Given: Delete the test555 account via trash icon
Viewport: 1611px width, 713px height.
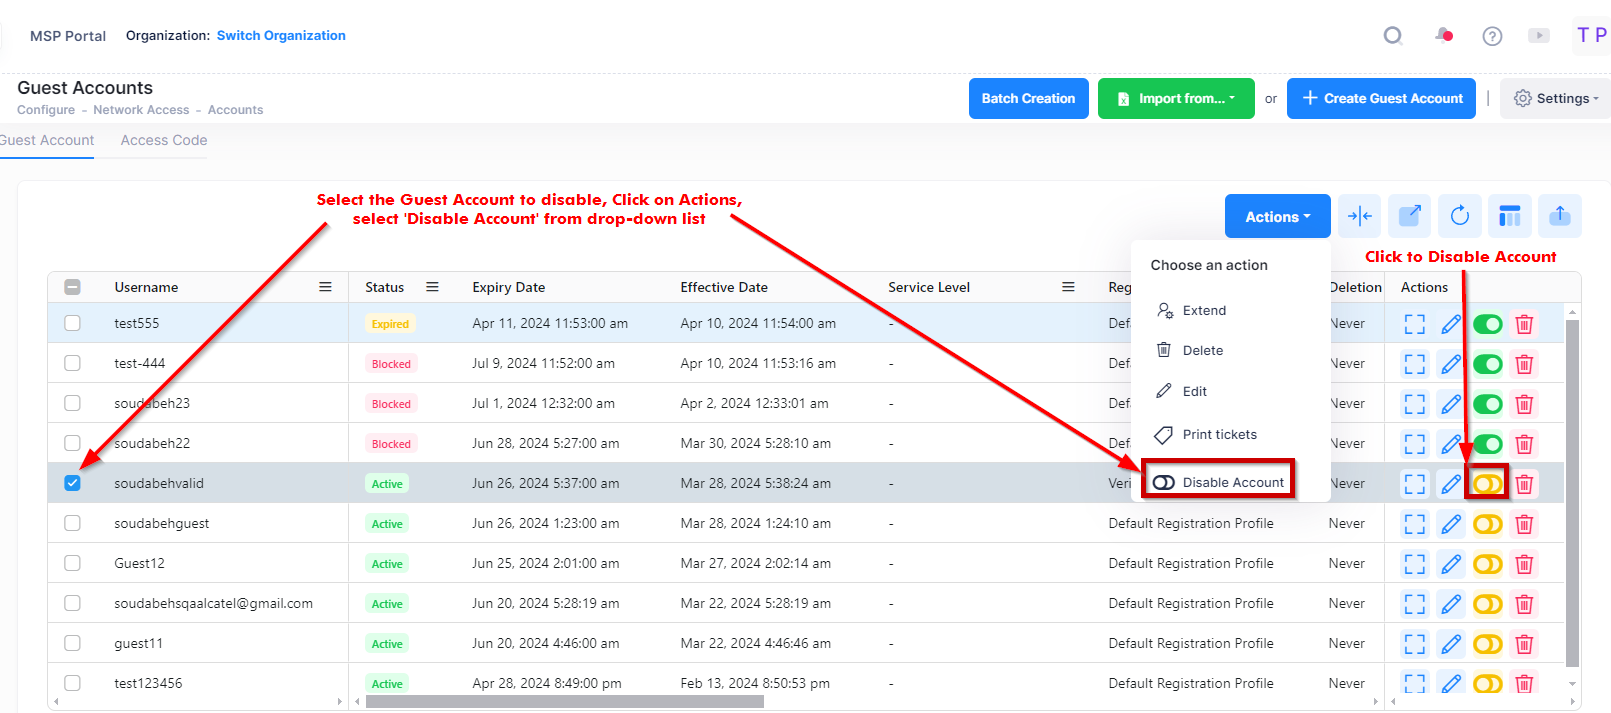Looking at the screenshot, I should pyautogui.click(x=1524, y=324).
